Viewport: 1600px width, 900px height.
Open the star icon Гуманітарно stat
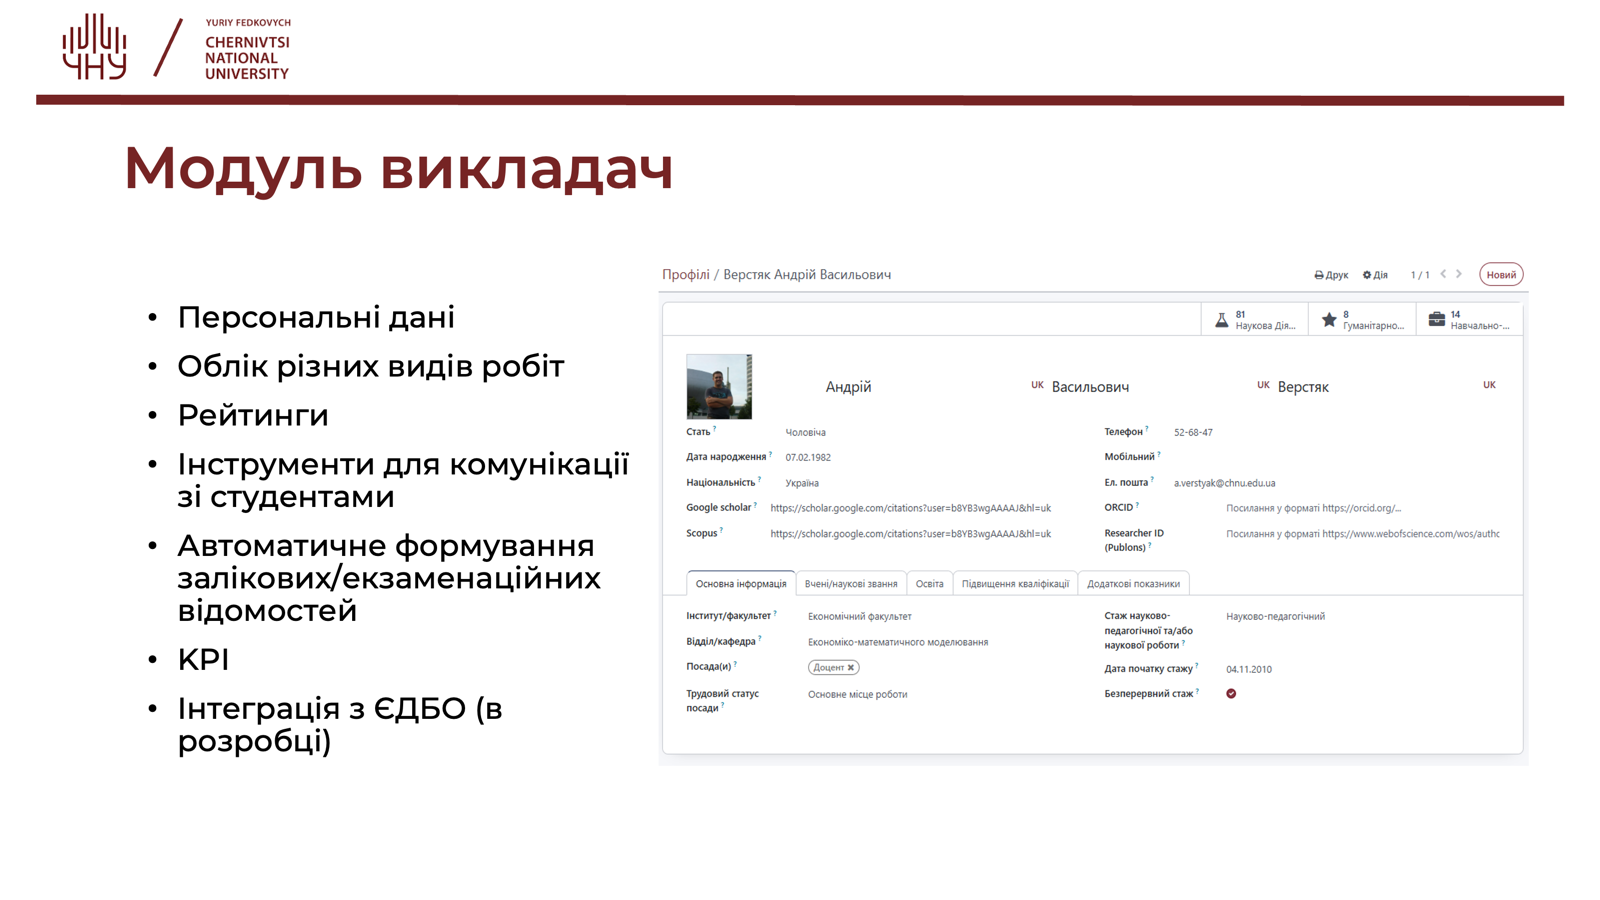pyautogui.click(x=1362, y=320)
